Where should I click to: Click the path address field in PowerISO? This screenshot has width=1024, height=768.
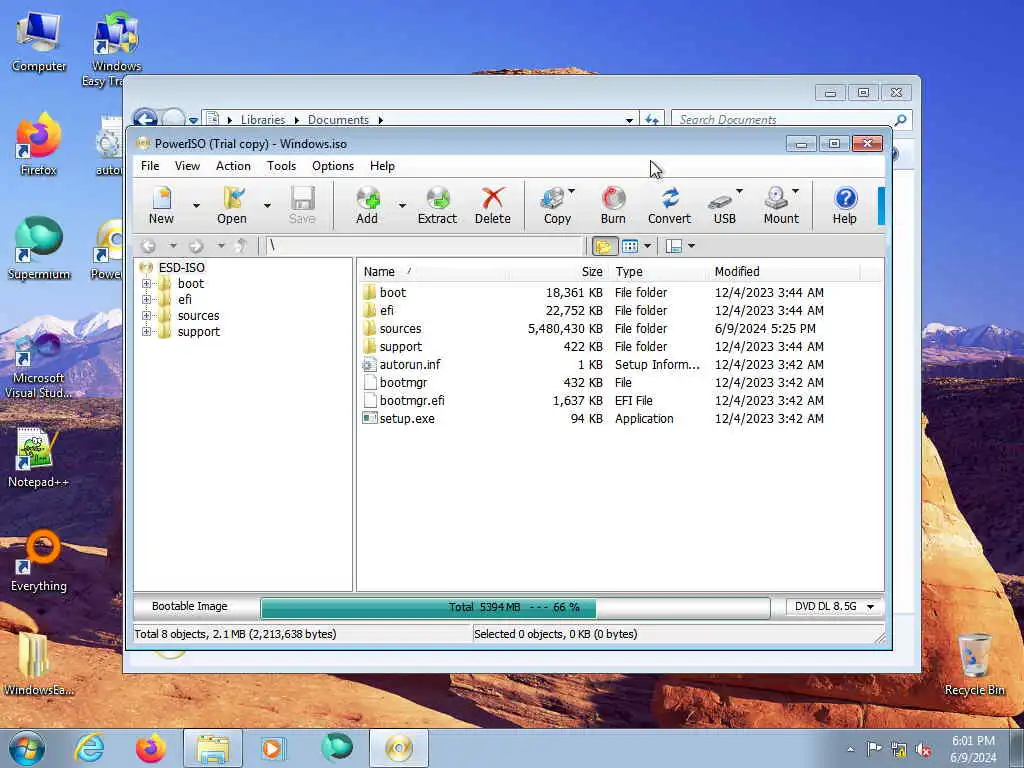(x=424, y=246)
